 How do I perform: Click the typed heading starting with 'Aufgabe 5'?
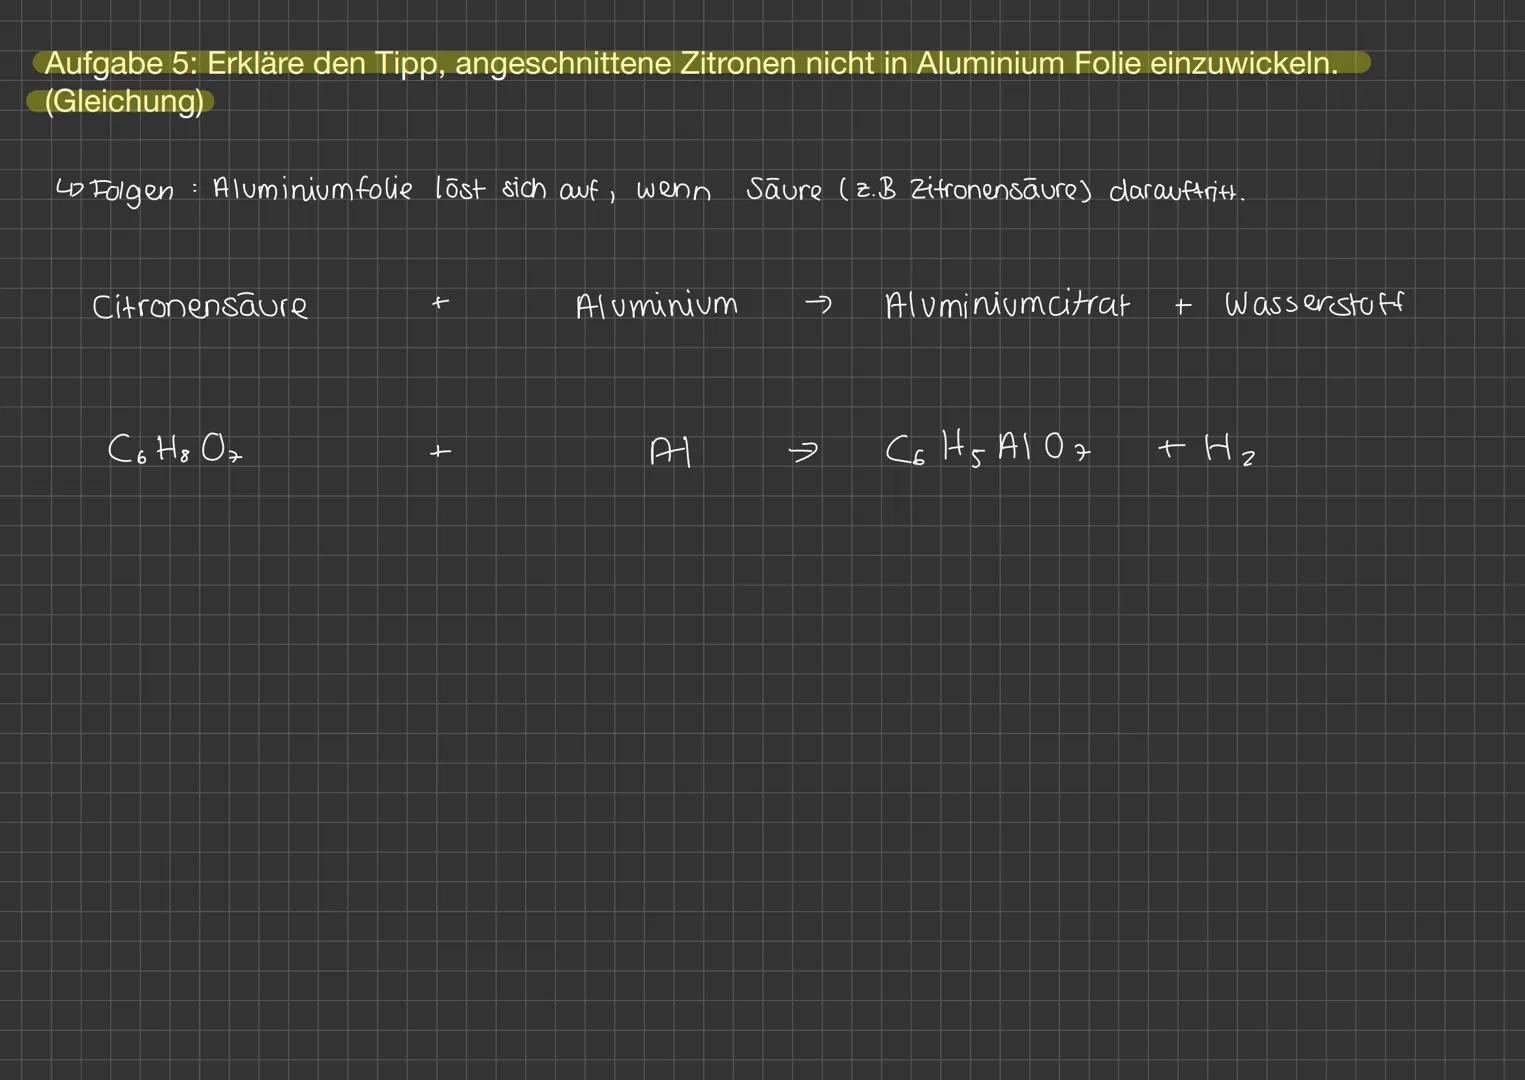(x=690, y=64)
